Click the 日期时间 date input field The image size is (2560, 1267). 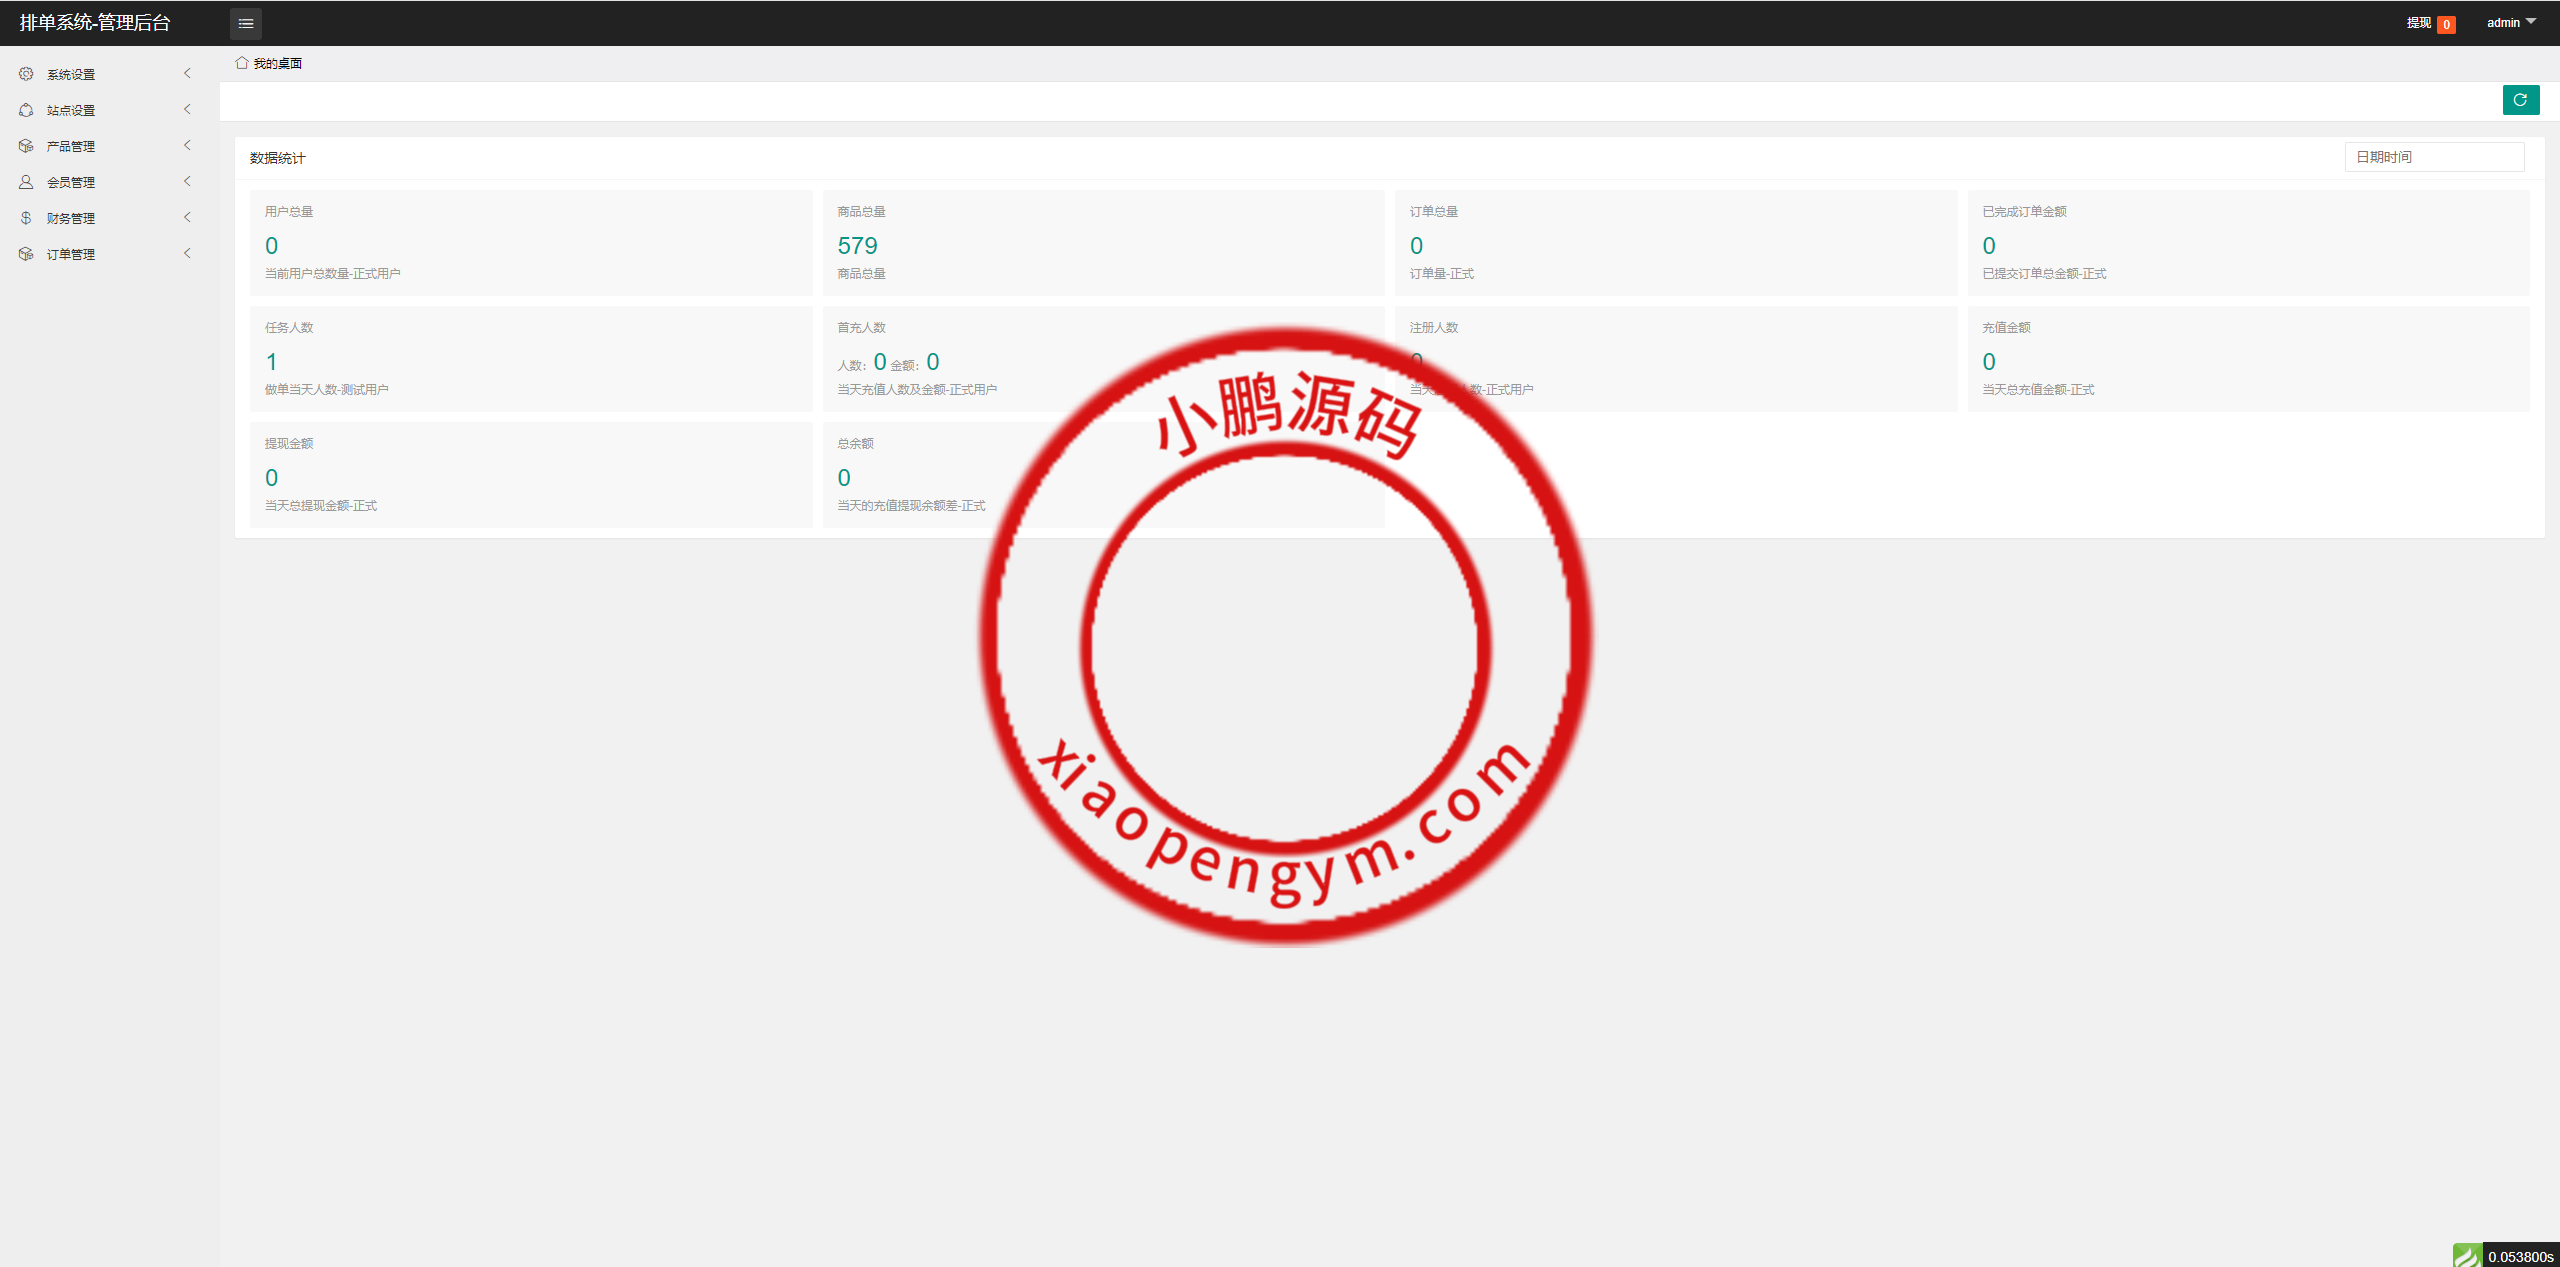click(2433, 157)
